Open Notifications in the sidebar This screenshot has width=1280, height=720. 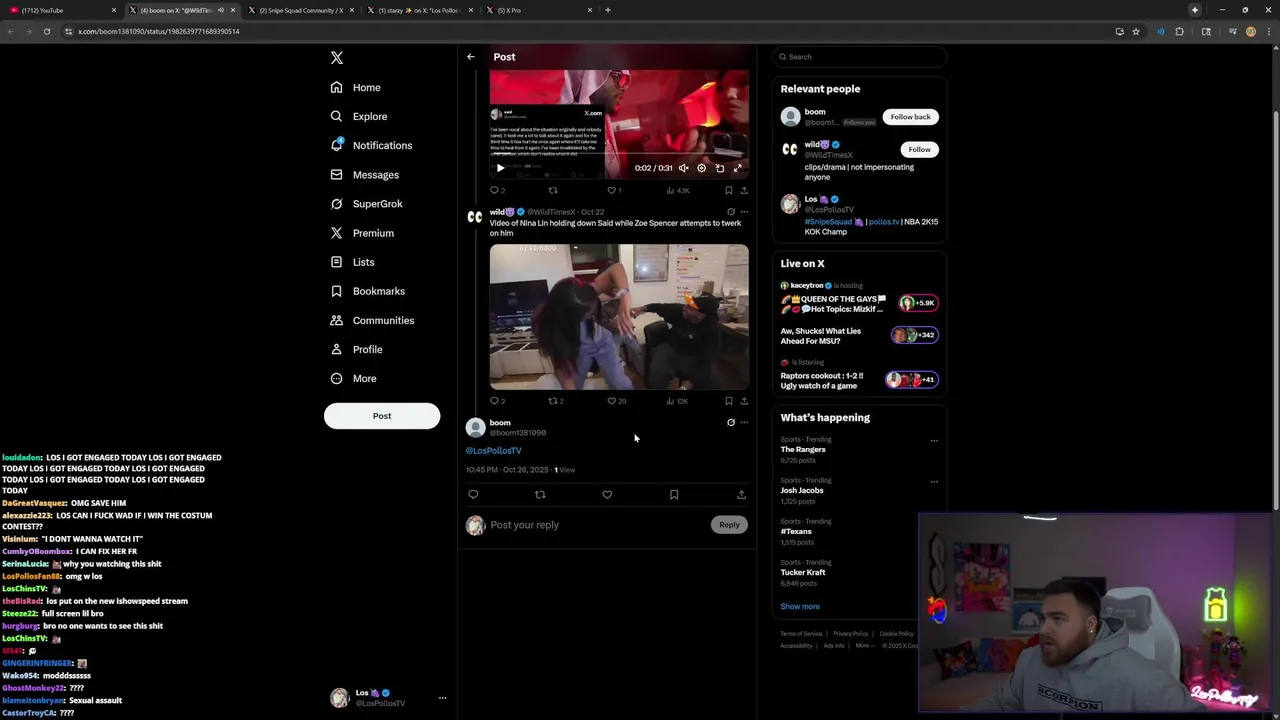coord(371,146)
